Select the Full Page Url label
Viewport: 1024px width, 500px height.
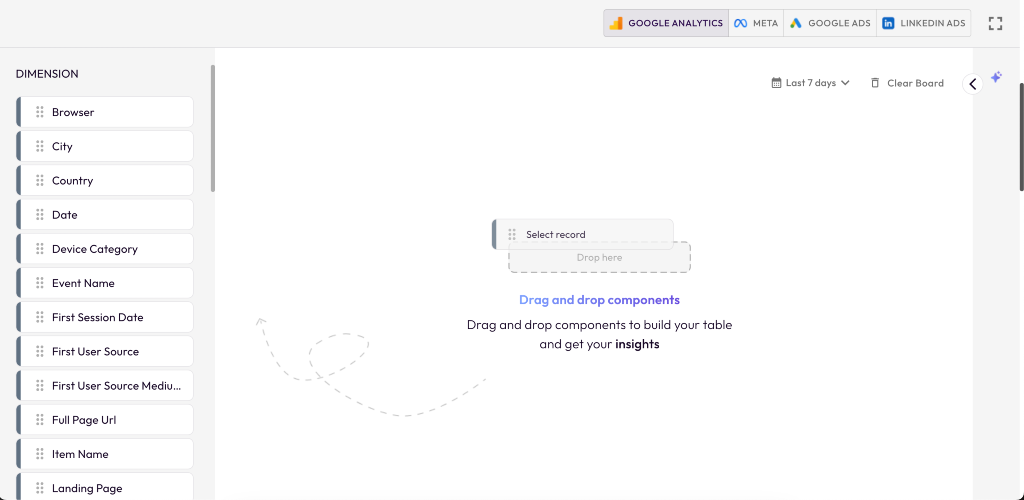84,420
